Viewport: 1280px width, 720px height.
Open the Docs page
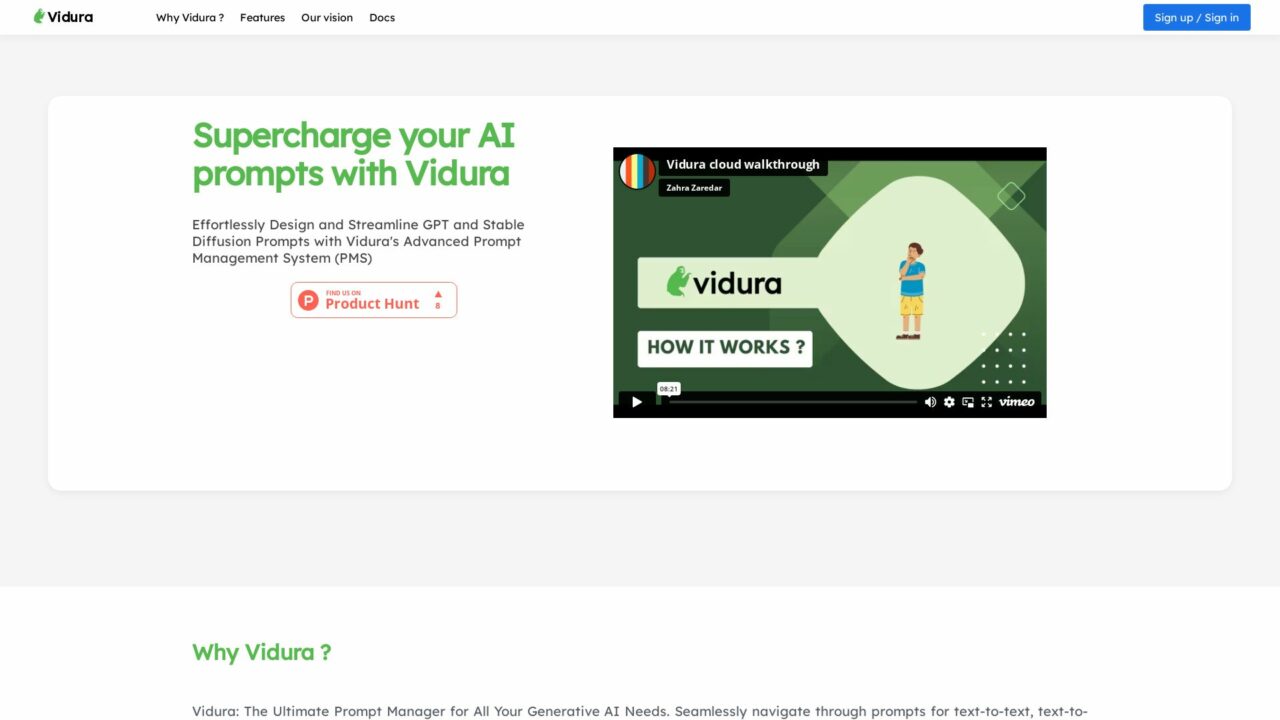click(382, 17)
